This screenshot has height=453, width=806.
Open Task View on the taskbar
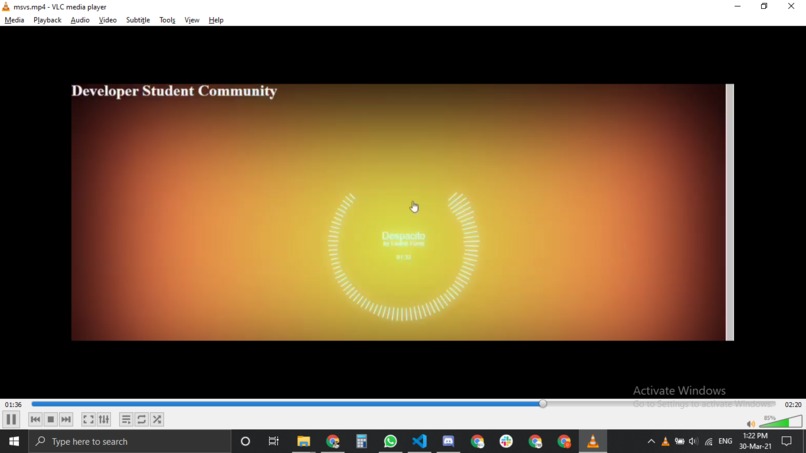(x=273, y=441)
